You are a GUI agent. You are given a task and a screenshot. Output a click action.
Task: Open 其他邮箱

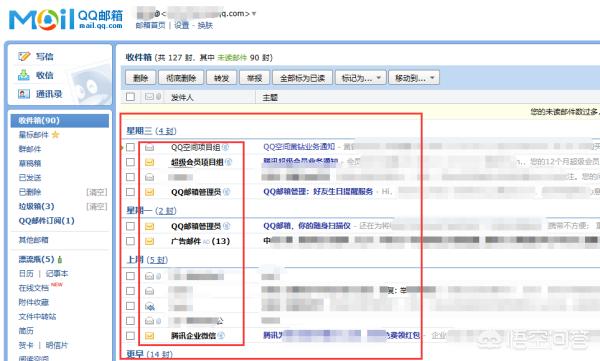[34, 240]
